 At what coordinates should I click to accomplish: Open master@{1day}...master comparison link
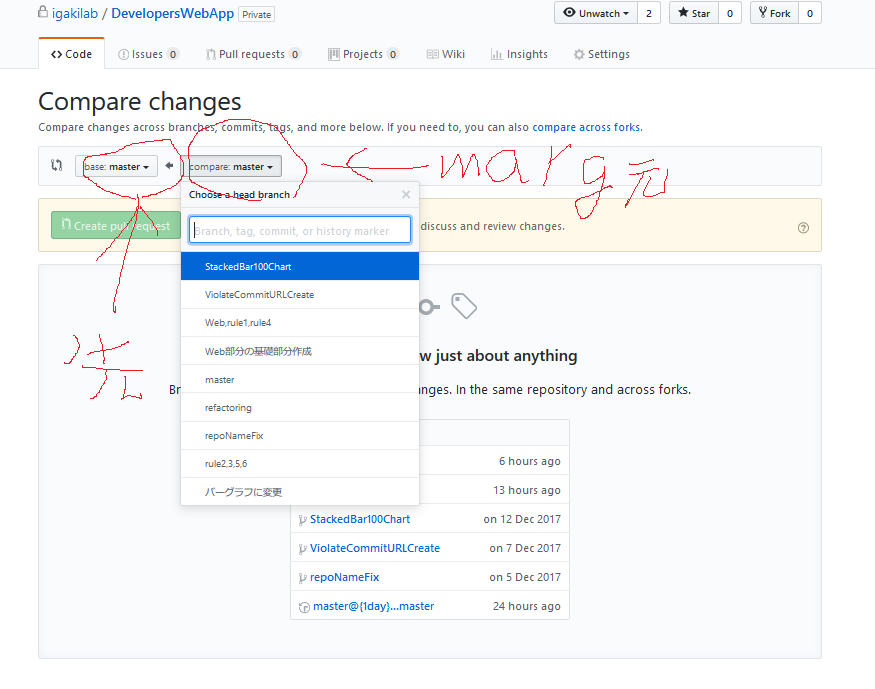[373, 606]
